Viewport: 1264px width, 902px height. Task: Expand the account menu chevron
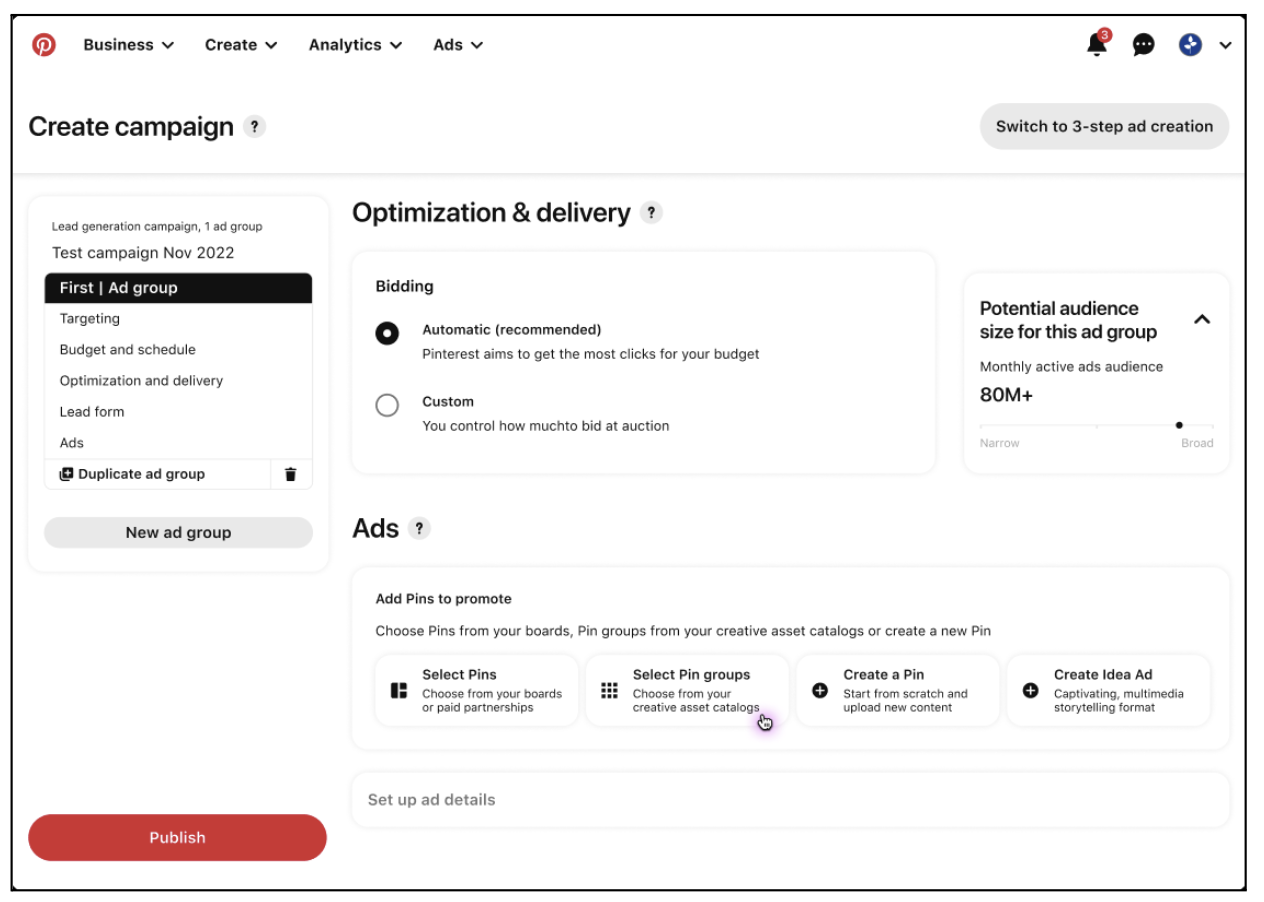coord(1225,45)
